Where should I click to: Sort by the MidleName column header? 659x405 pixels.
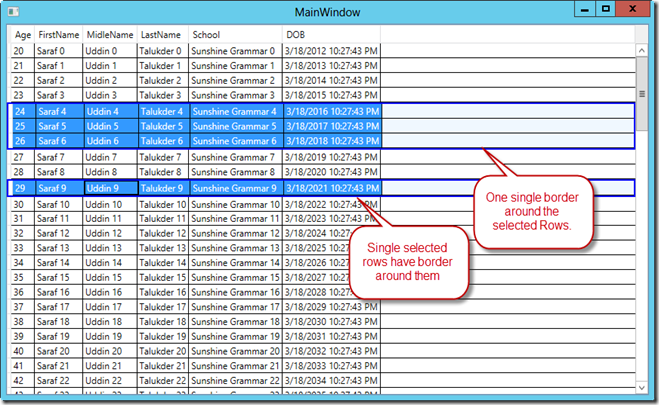tap(110, 35)
